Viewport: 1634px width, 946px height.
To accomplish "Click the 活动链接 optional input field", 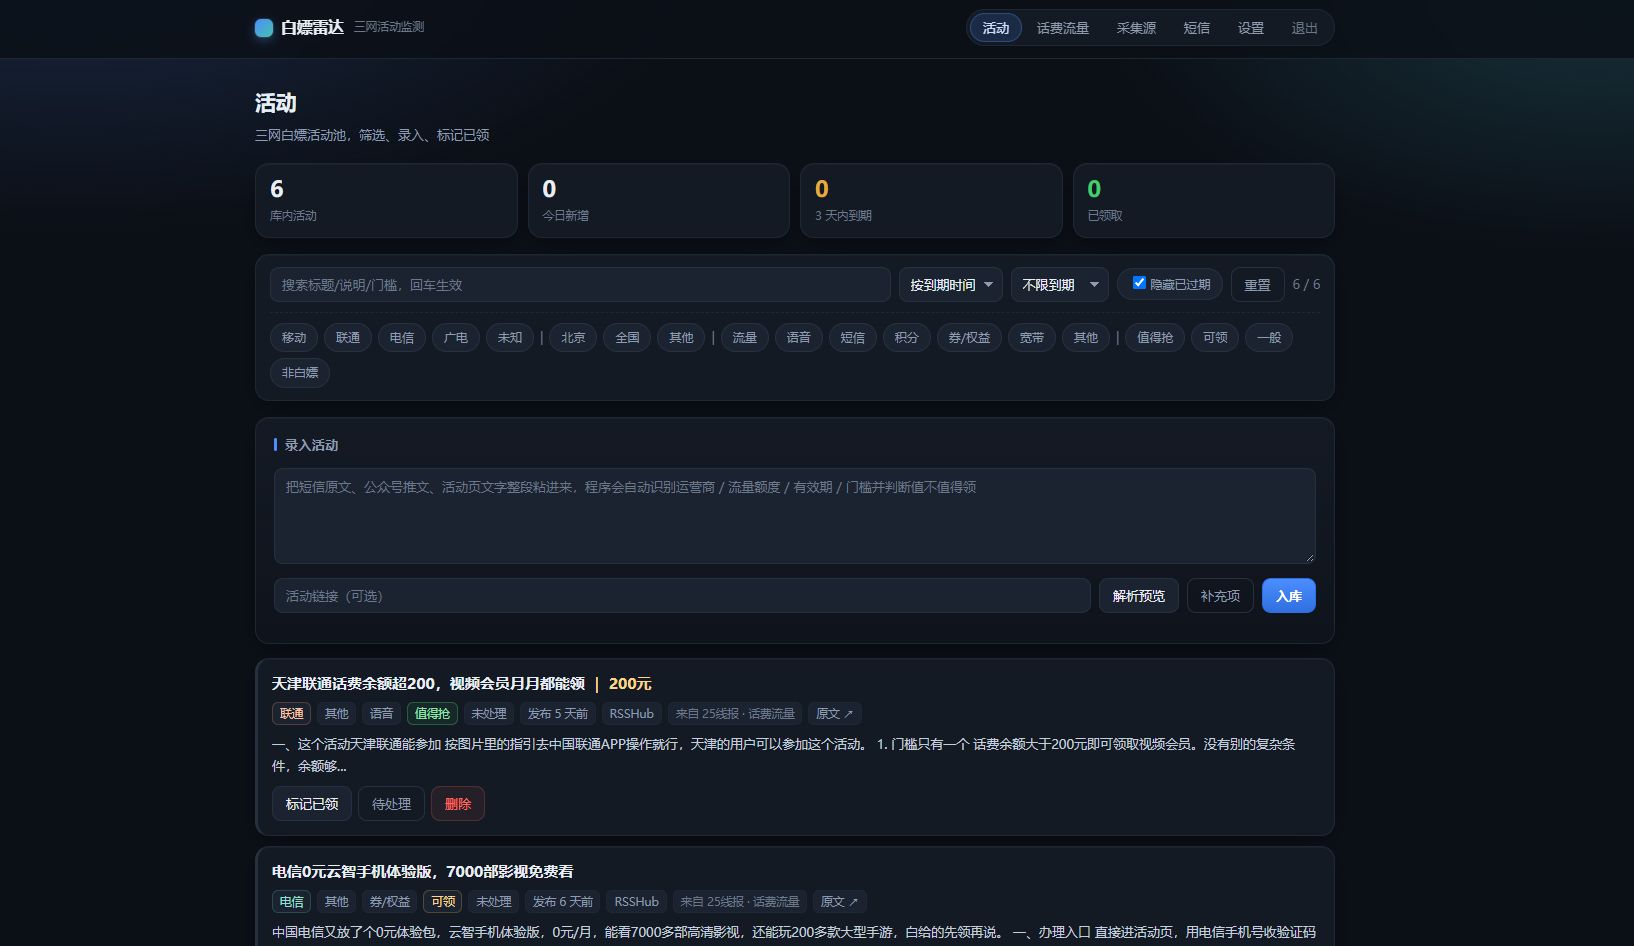I will (x=682, y=596).
